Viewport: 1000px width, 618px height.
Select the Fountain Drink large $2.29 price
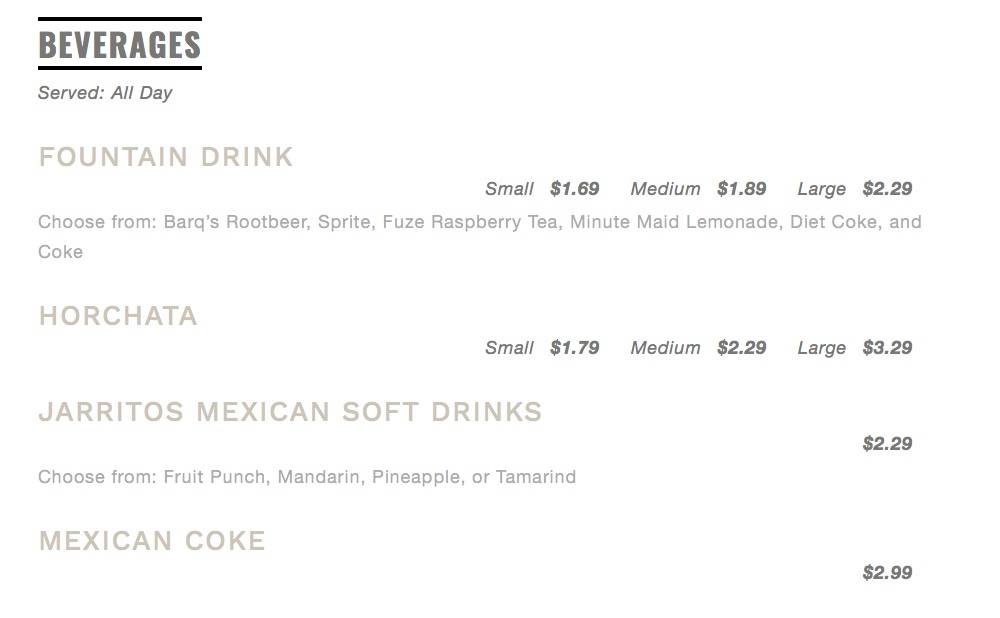pyautogui.click(x=888, y=189)
